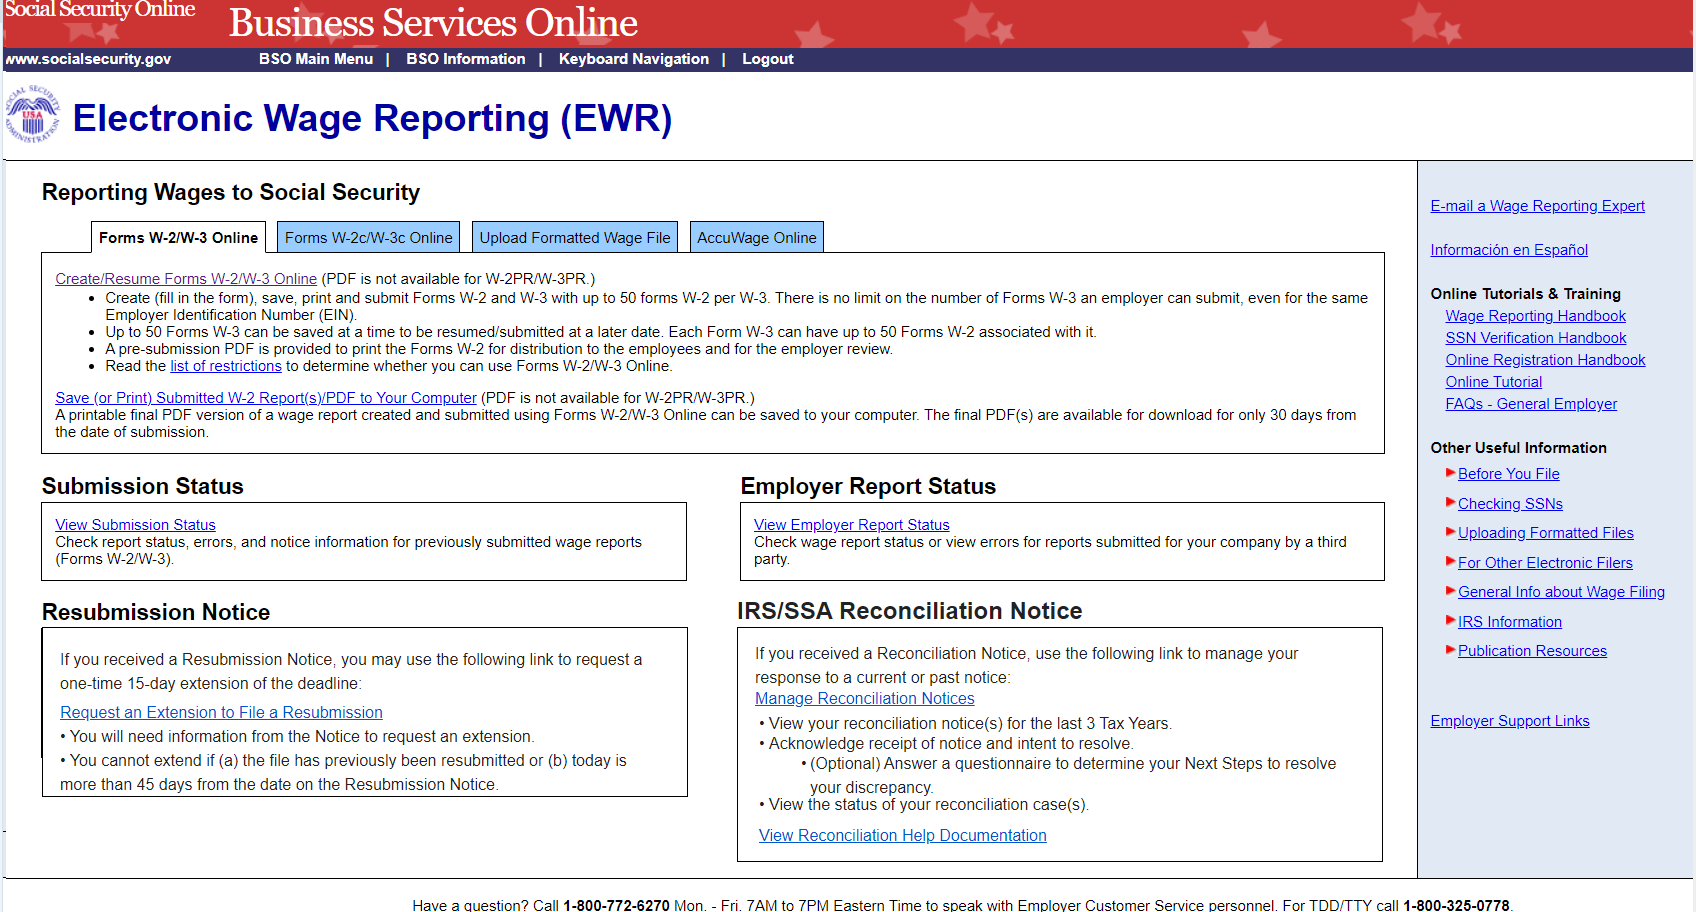Open E-mail a Wage Reporting Expert
Screen dimensions: 1696x912
[x=1537, y=206]
